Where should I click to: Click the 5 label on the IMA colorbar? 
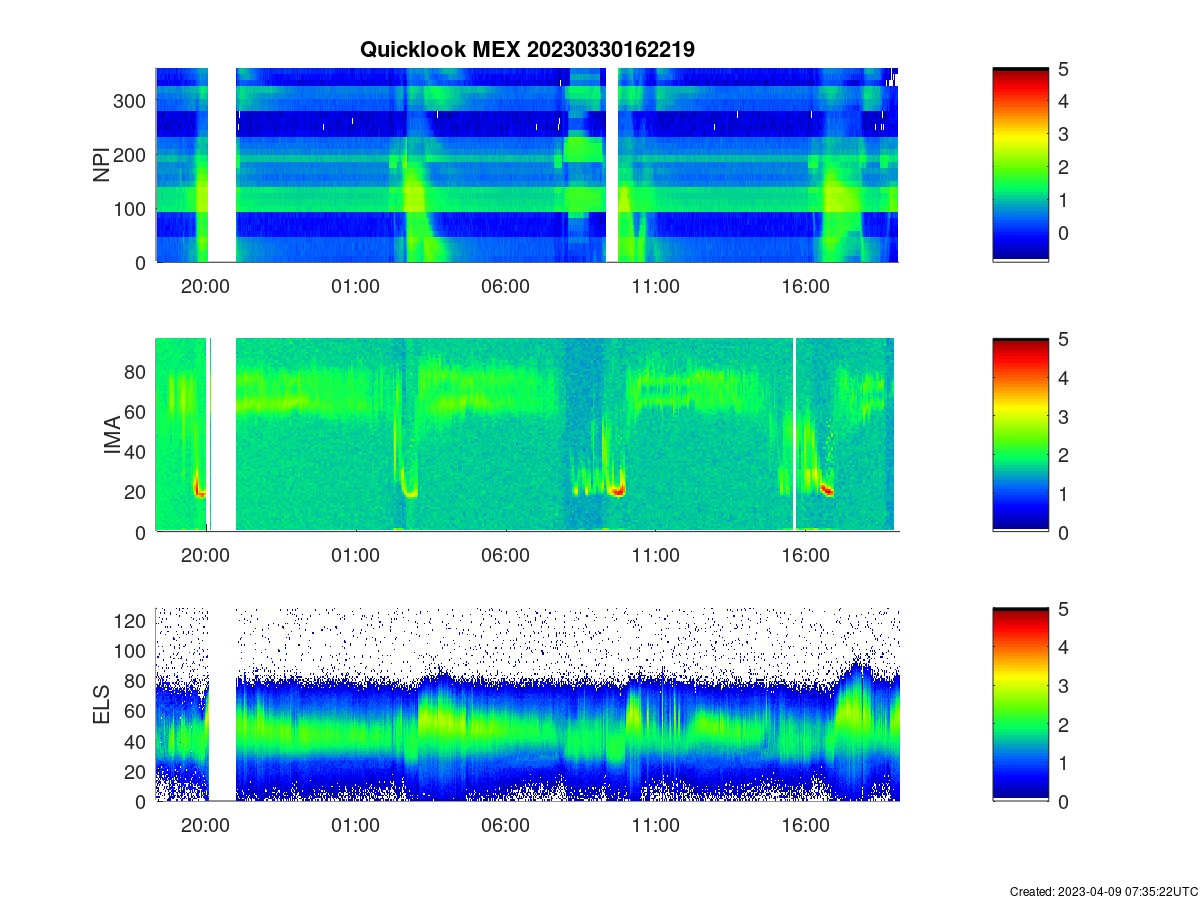pyautogui.click(x=1065, y=339)
